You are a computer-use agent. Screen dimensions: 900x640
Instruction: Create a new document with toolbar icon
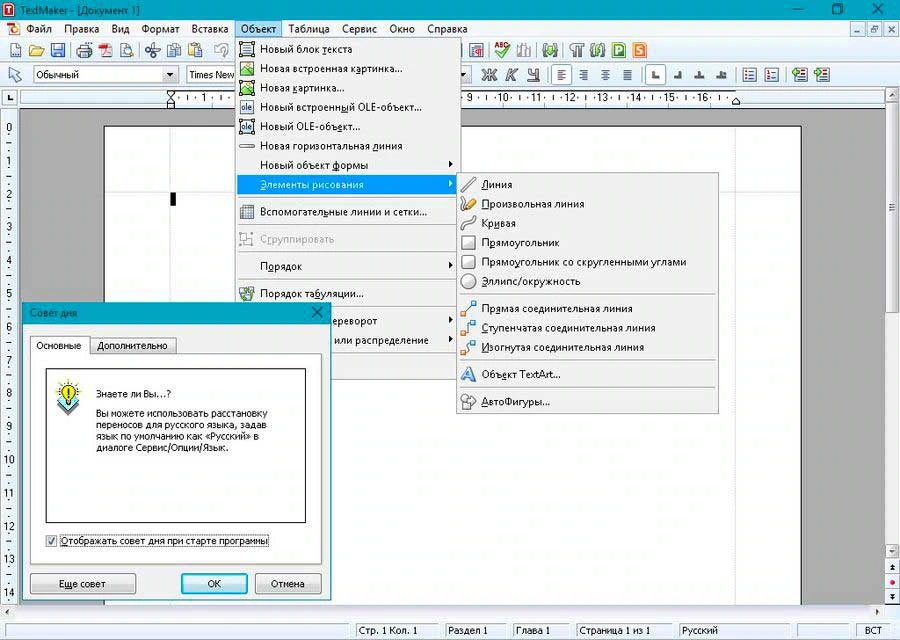pyautogui.click(x=16, y=51)
